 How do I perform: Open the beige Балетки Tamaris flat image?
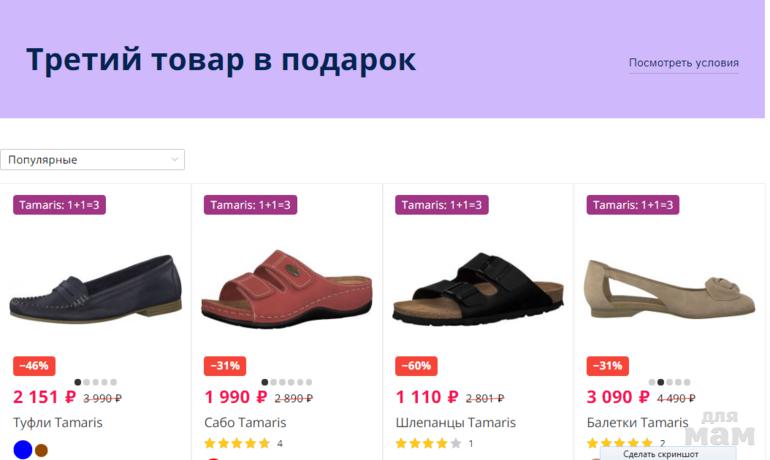coord(668,289)
